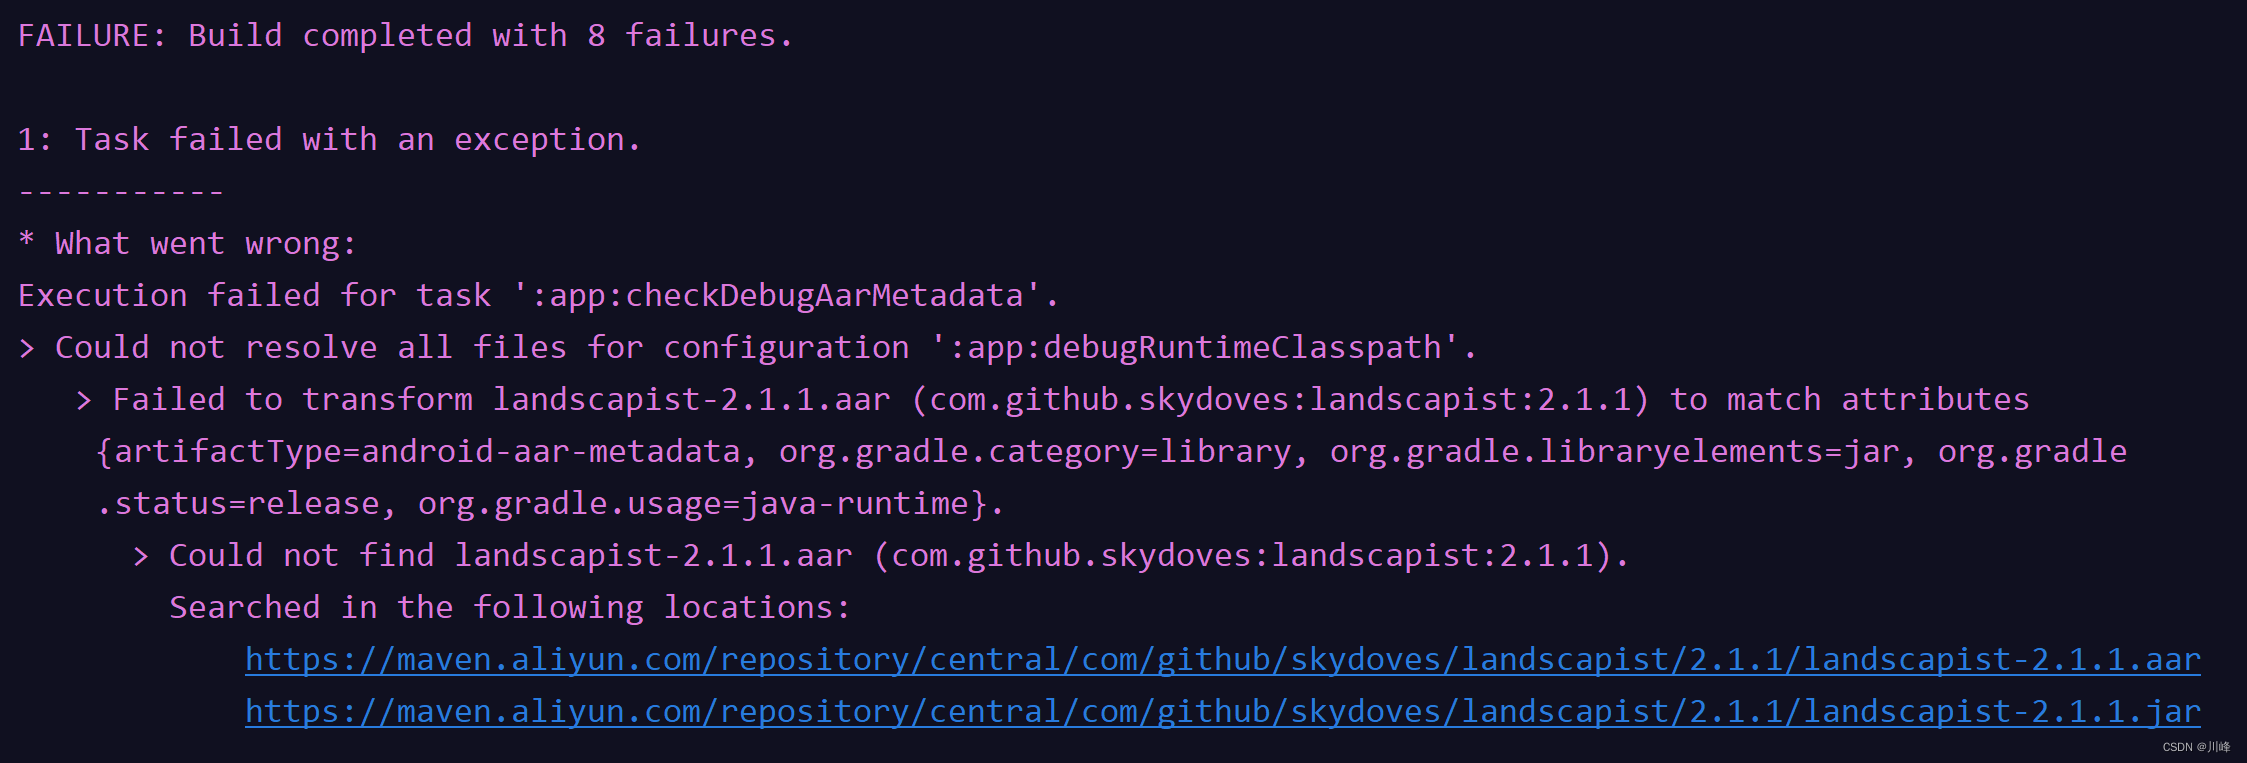This screenshot has width=2247, height=763.
Task: Click the 'Failed to transform landscapist-2.1.1.aar' line
Action: click(1053, 400)
